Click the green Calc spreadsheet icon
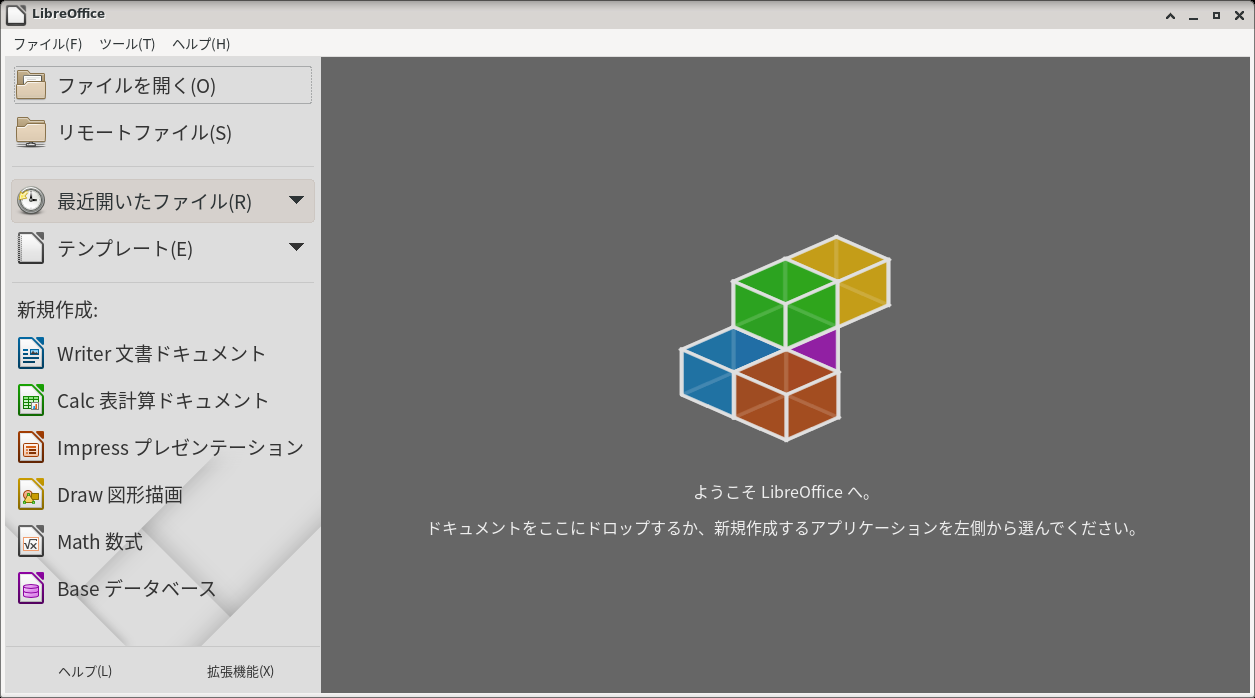1255x698 pixels. point(31,400)
